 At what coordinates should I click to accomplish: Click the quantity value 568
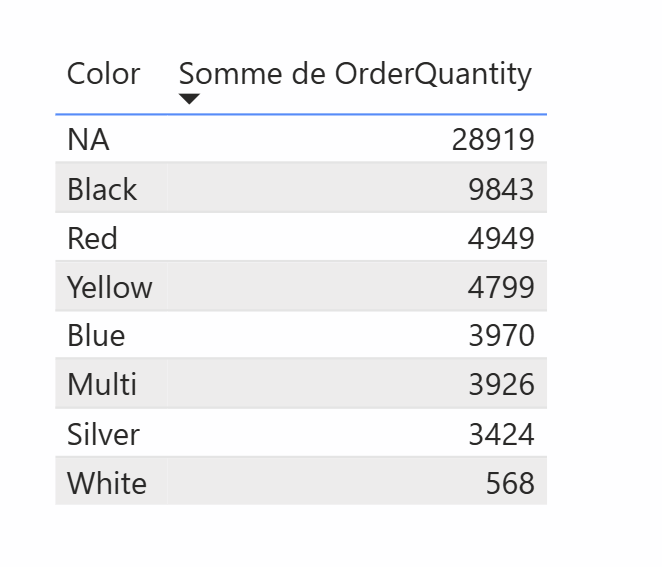click(x=510, y=483)
